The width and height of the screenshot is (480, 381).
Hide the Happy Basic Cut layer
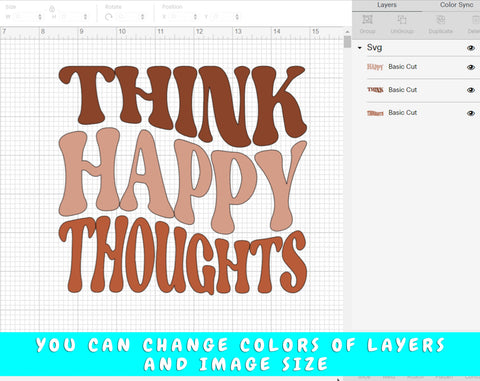click(471, 67)
